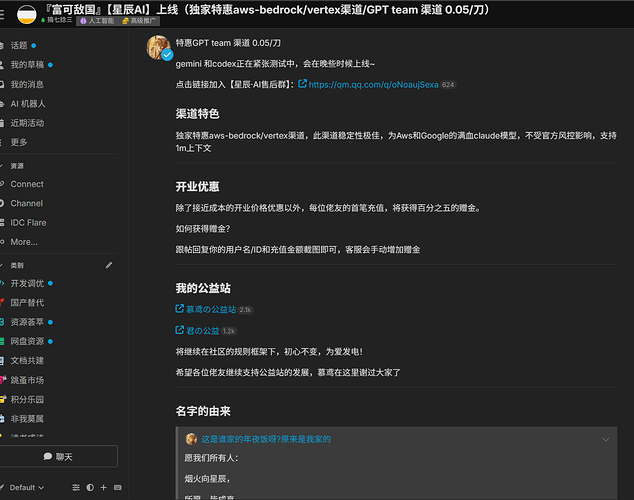Click the quote line 愿我们所有人:
634x500 pixels.
coord(211,458)
